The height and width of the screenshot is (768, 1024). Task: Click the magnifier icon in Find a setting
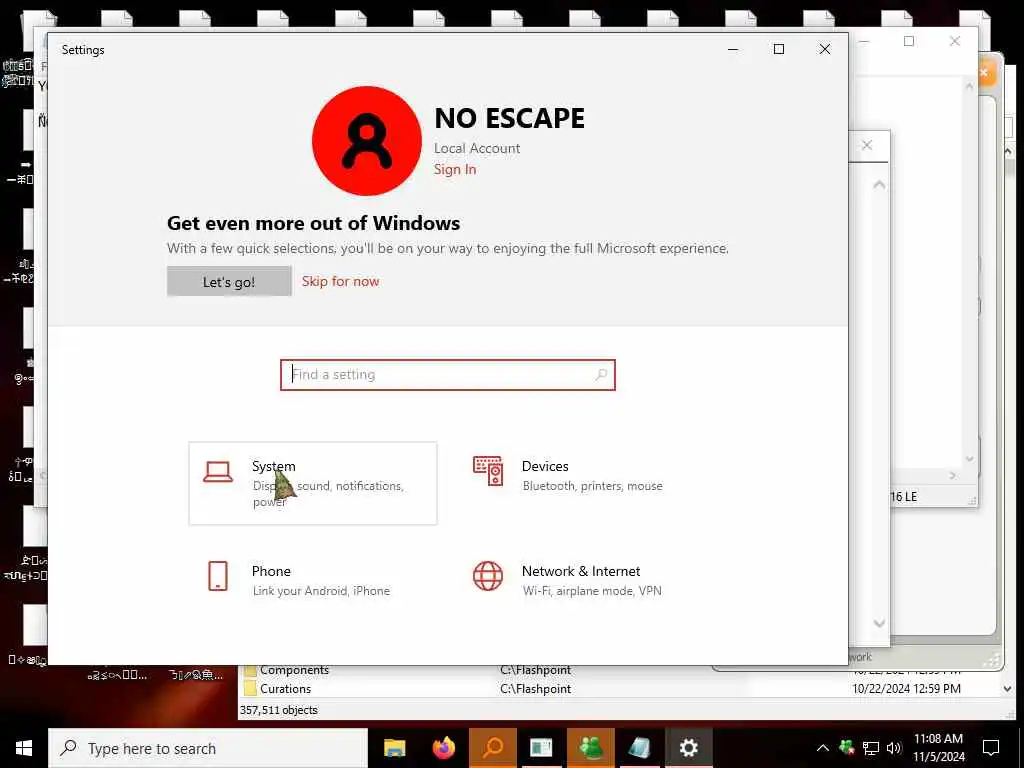tap(601, 374)
